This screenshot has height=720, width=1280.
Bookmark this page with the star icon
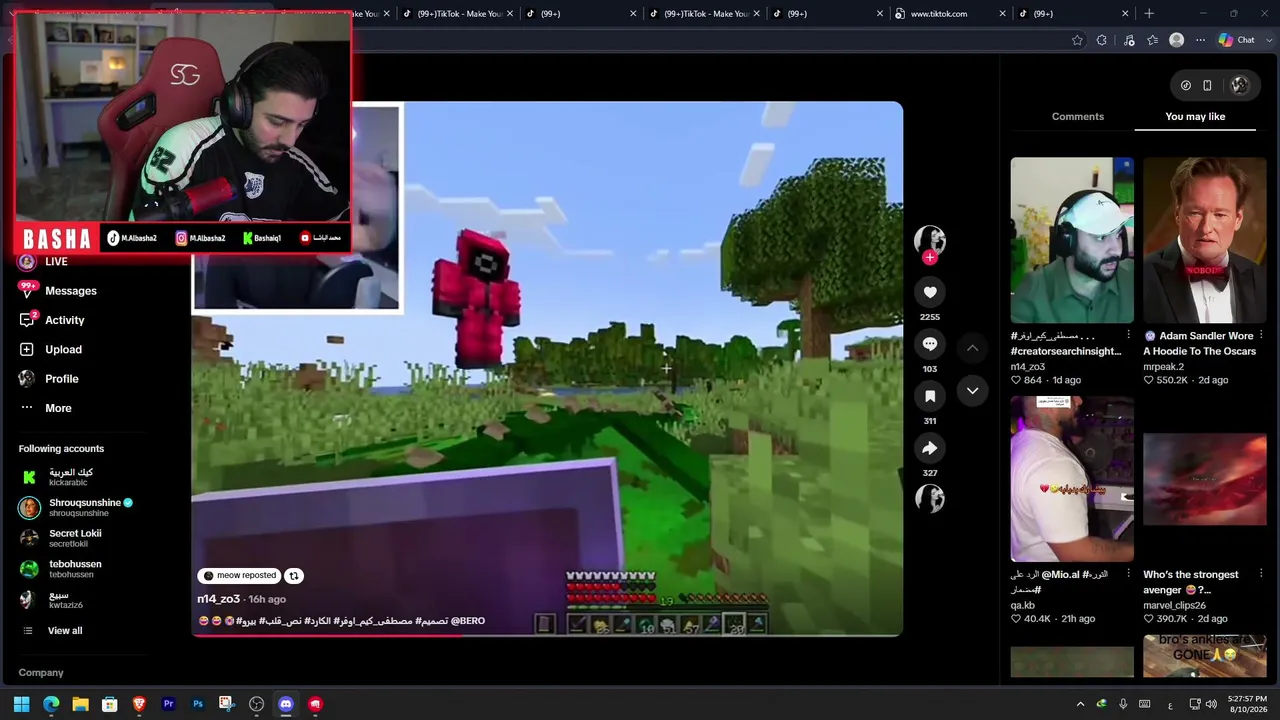pos(1077,40)
